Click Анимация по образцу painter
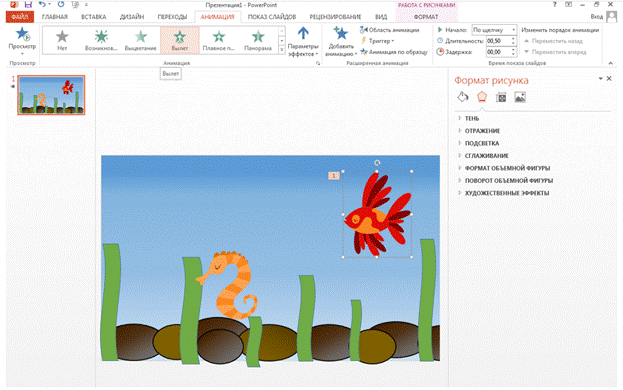This screenshot has height=390, width=623. [394, 52]
